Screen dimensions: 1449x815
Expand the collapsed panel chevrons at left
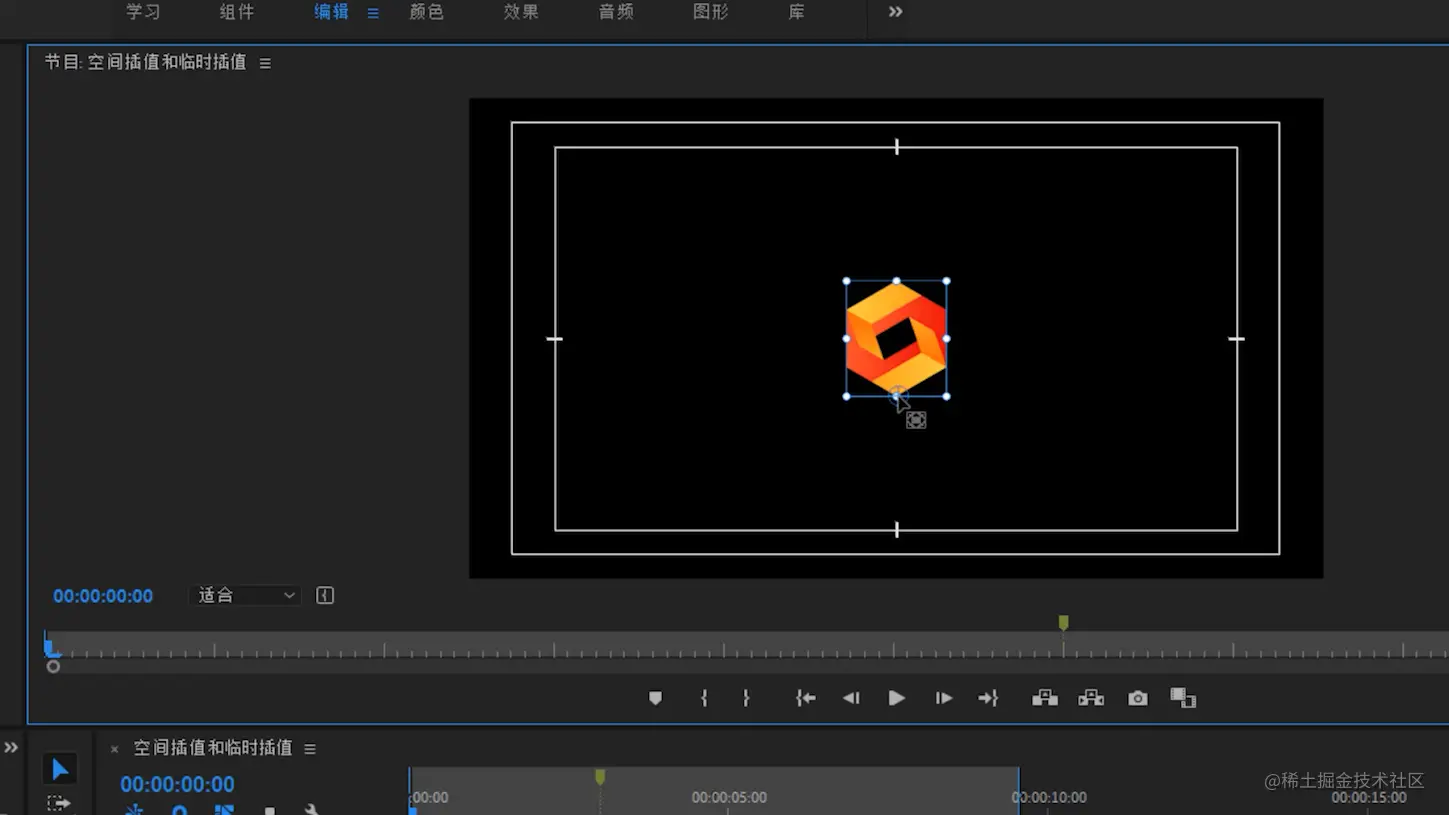point(11,747)
